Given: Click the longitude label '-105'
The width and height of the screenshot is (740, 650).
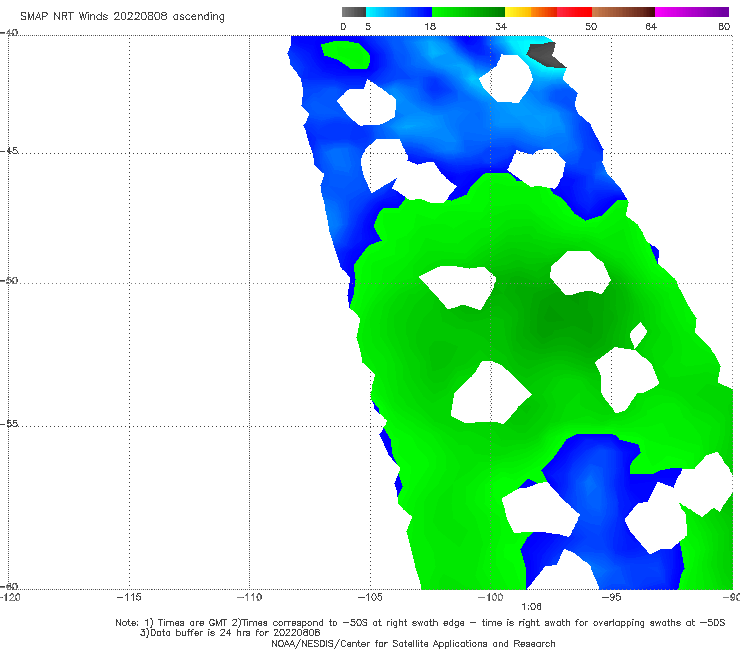Looking at the screenshot, I should click(370, 597).
